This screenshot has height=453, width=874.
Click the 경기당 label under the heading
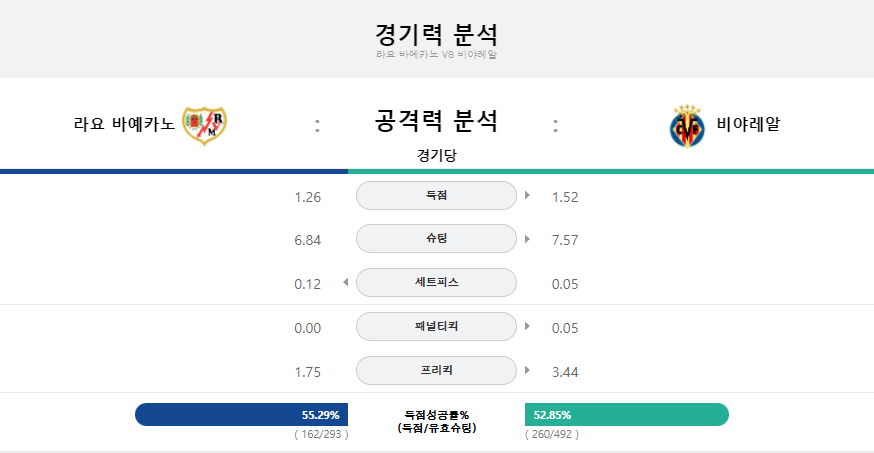436,155
